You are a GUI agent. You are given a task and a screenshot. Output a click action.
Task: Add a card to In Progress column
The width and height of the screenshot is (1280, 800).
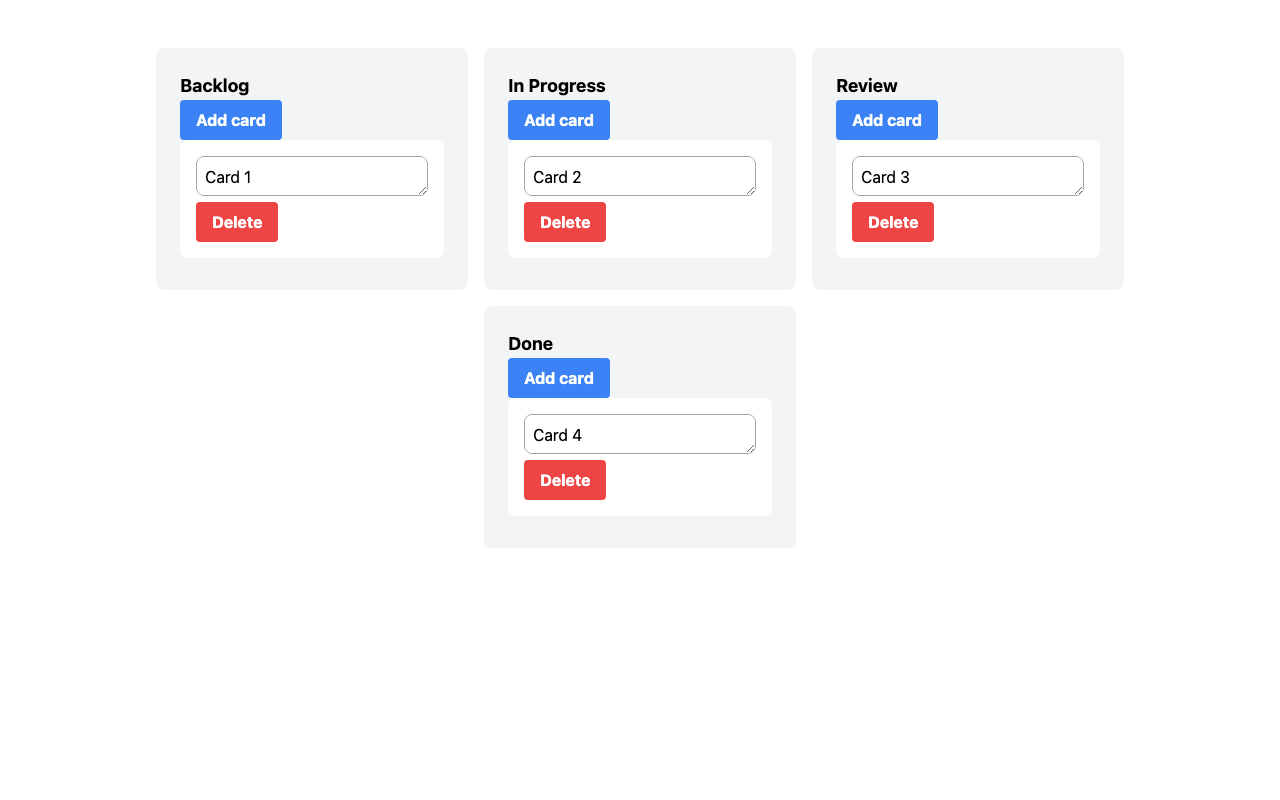pyautogui.click(x=559, y=120)
